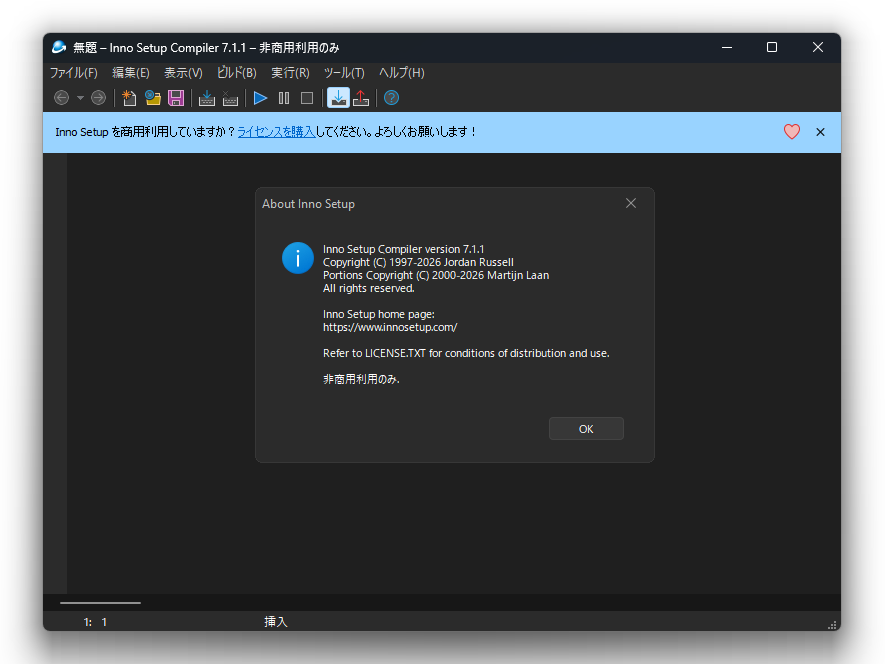The height and width of the screenshot is (664, 885).
Task: Click the resize grip at the status bar corner
Action: 832,624
